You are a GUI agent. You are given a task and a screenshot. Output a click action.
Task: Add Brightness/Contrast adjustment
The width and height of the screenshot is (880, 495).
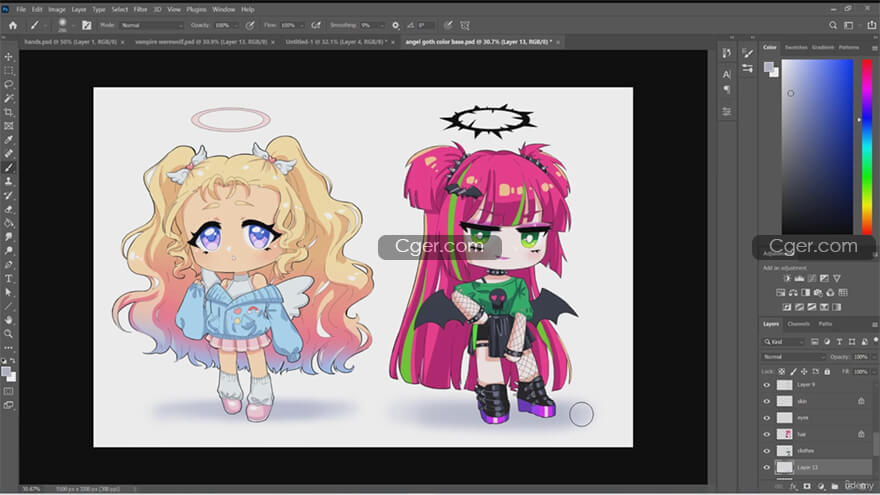(787, 278)
